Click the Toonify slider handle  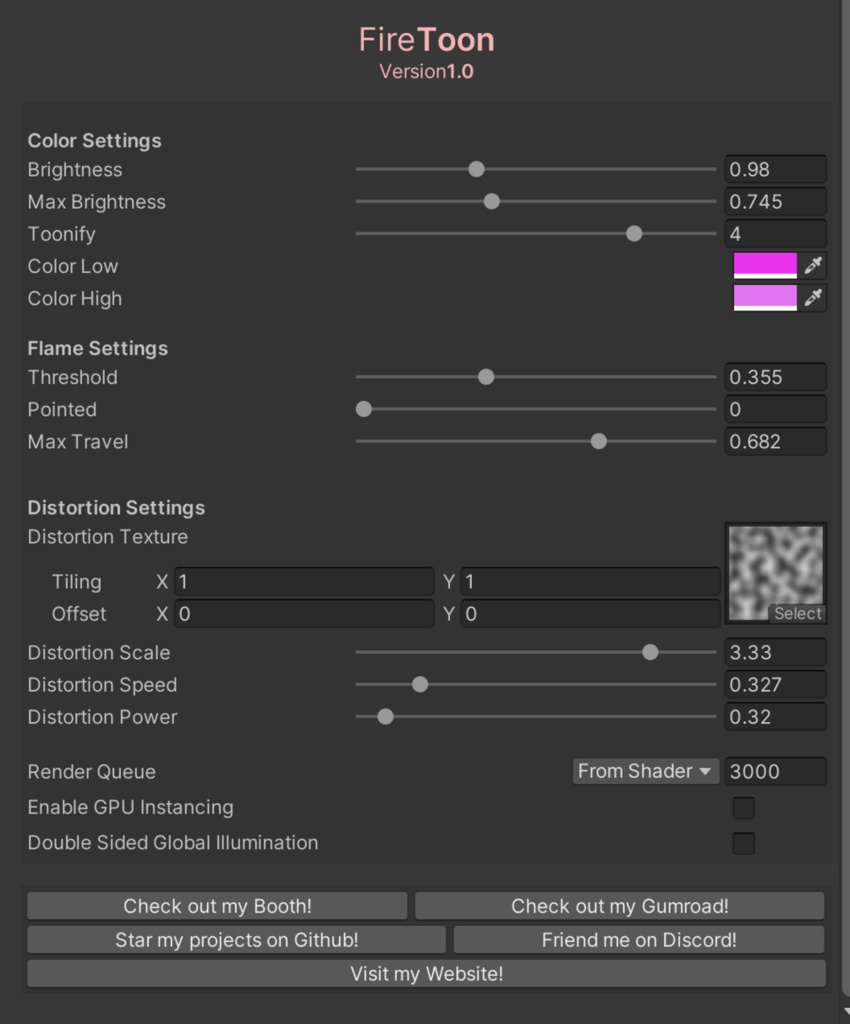tap(633, 233)
